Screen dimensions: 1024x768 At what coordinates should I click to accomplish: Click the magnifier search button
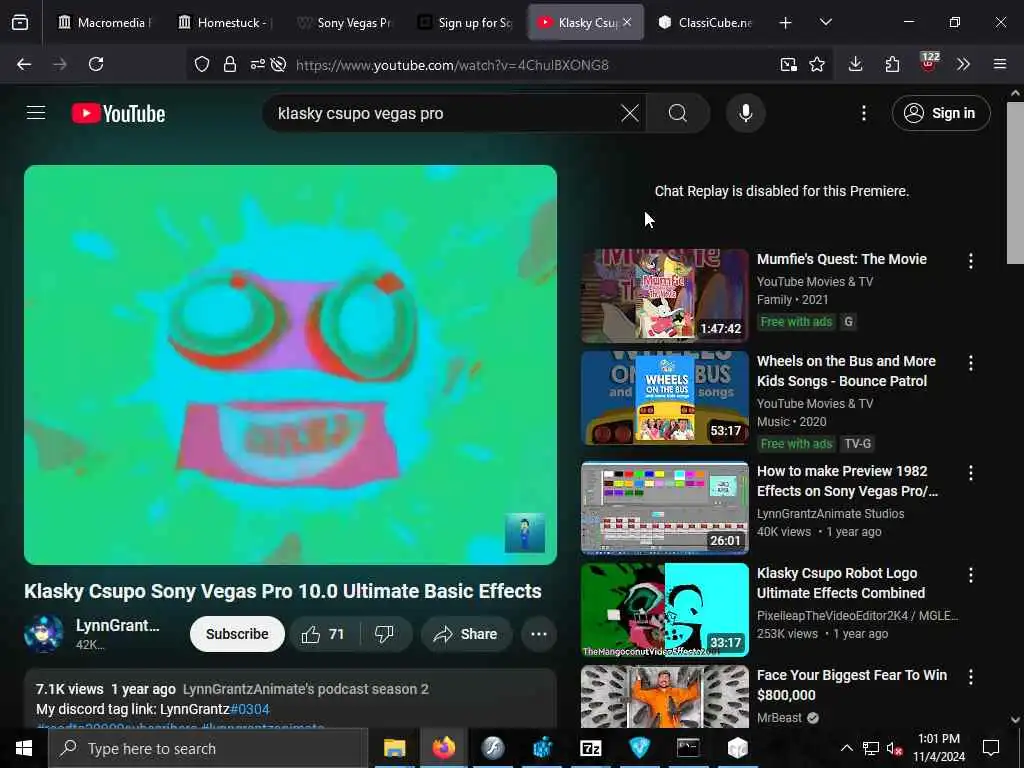click(x=678, y=113)
